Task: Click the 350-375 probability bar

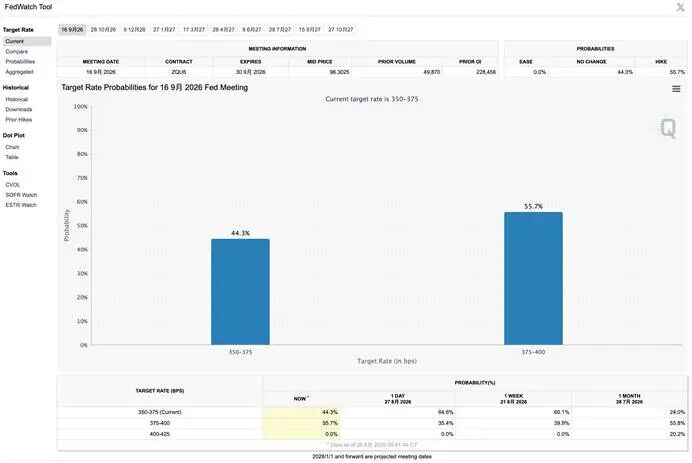Action: 241,292
